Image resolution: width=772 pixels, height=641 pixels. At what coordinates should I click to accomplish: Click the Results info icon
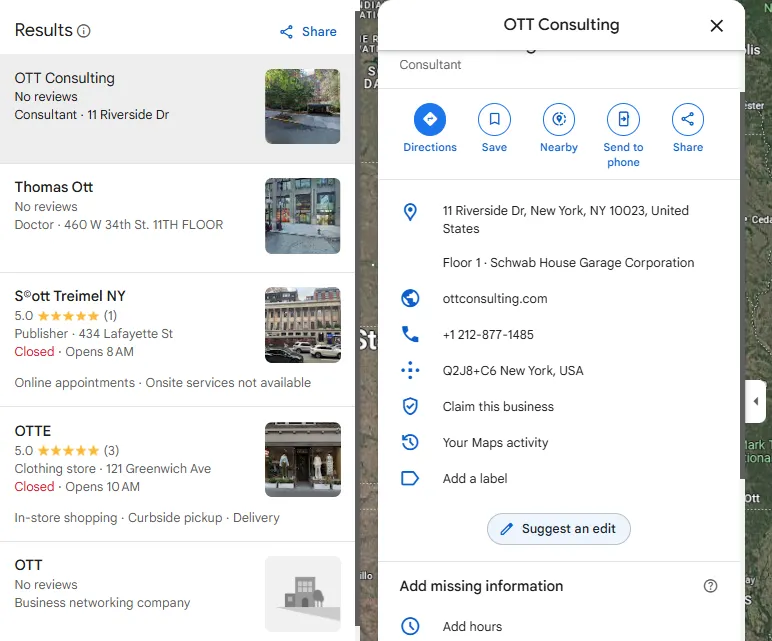point(84,31)
